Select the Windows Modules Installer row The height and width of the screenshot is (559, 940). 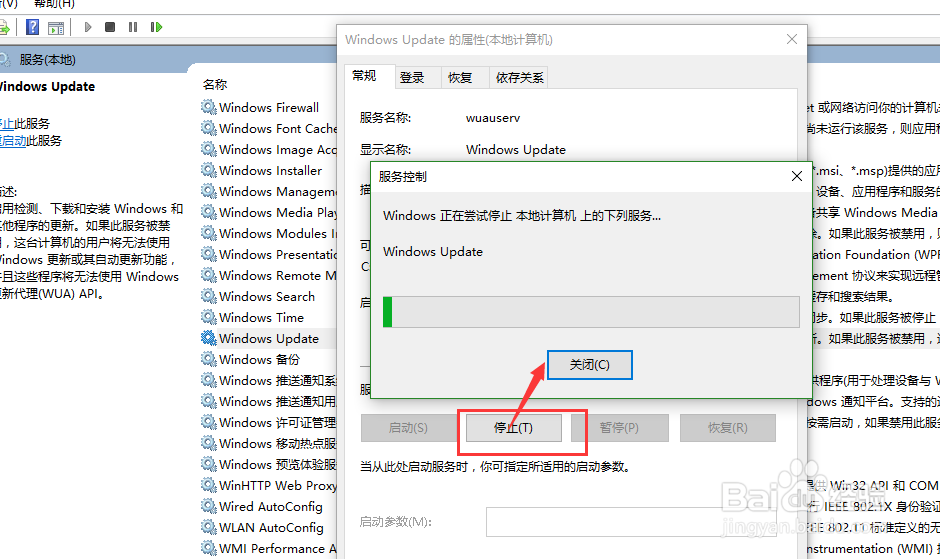coord(269,233)
